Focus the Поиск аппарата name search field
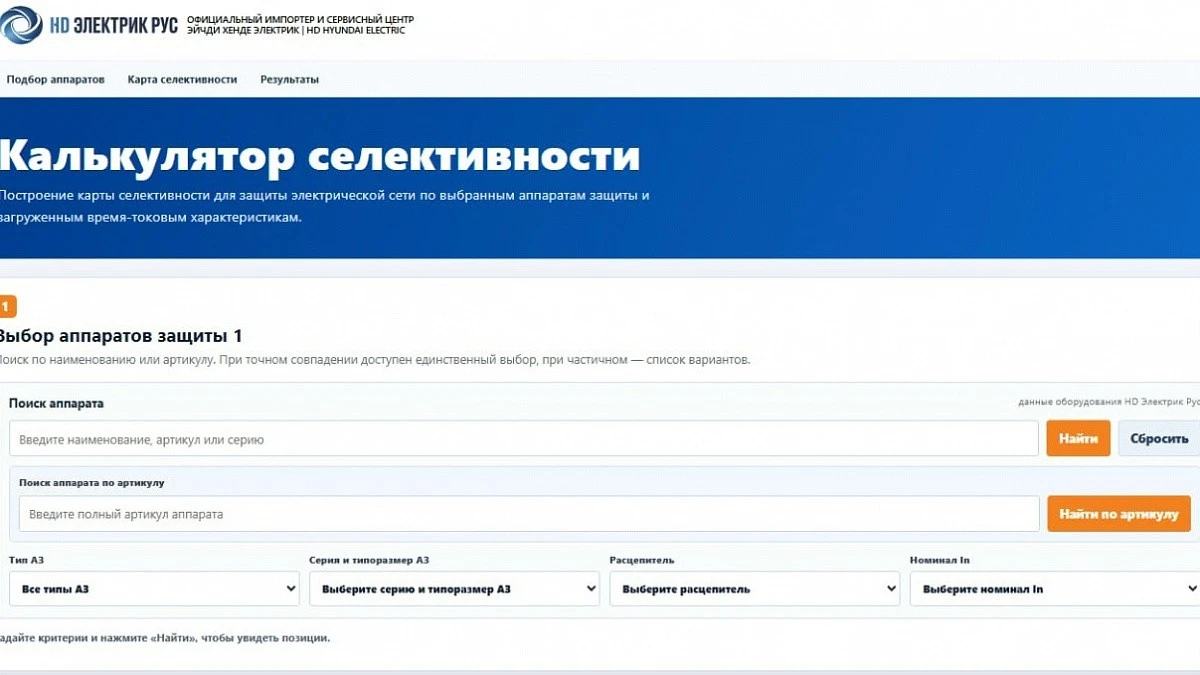The image size is (1200, 675). point(524,439)
